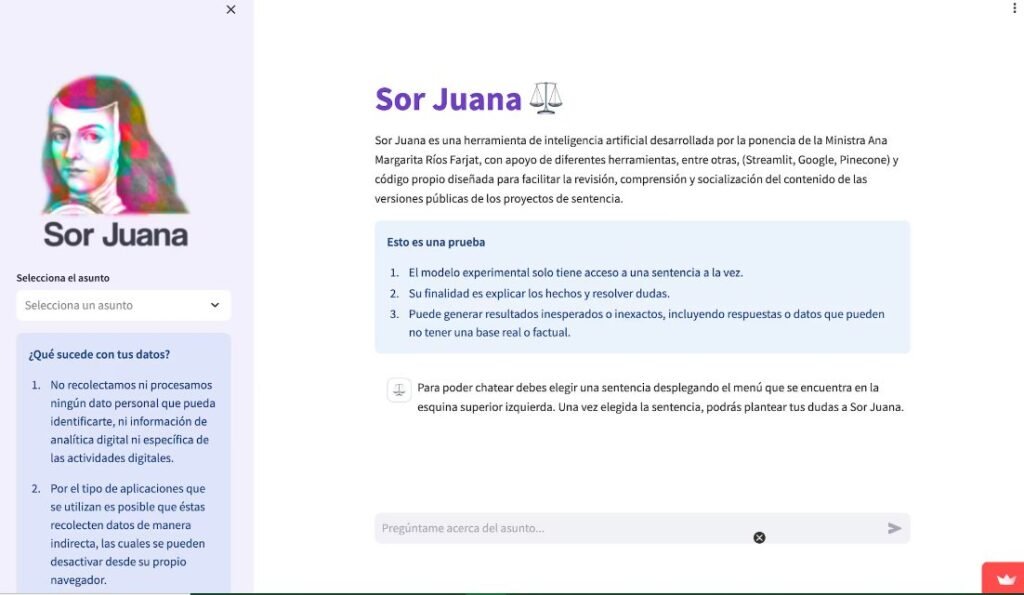Close the sidebar using the X icon
This screenshot has width=1024, height=595.
pyautogui.click(x=231, y=10)
